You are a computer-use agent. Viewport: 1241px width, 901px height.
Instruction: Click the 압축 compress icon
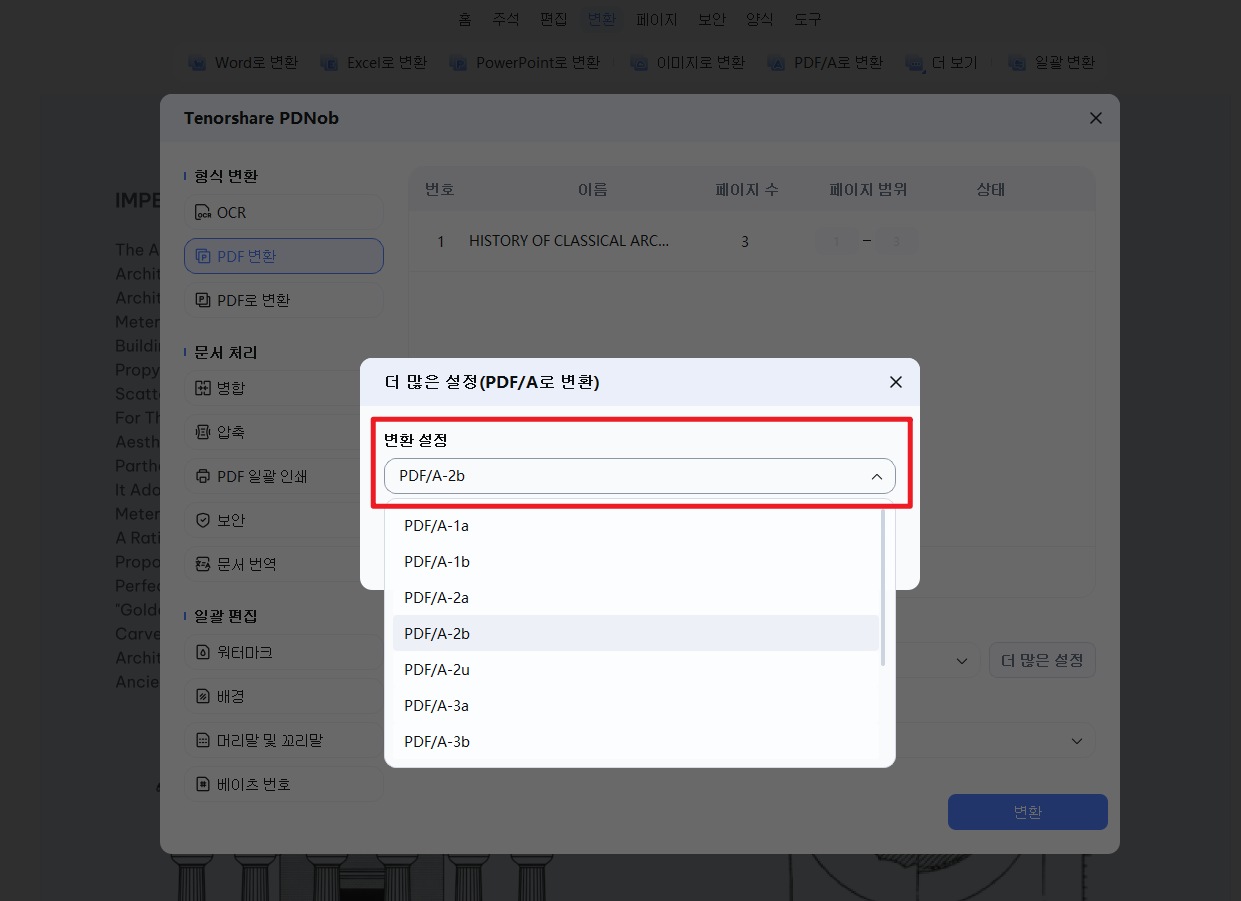point(203,432)
